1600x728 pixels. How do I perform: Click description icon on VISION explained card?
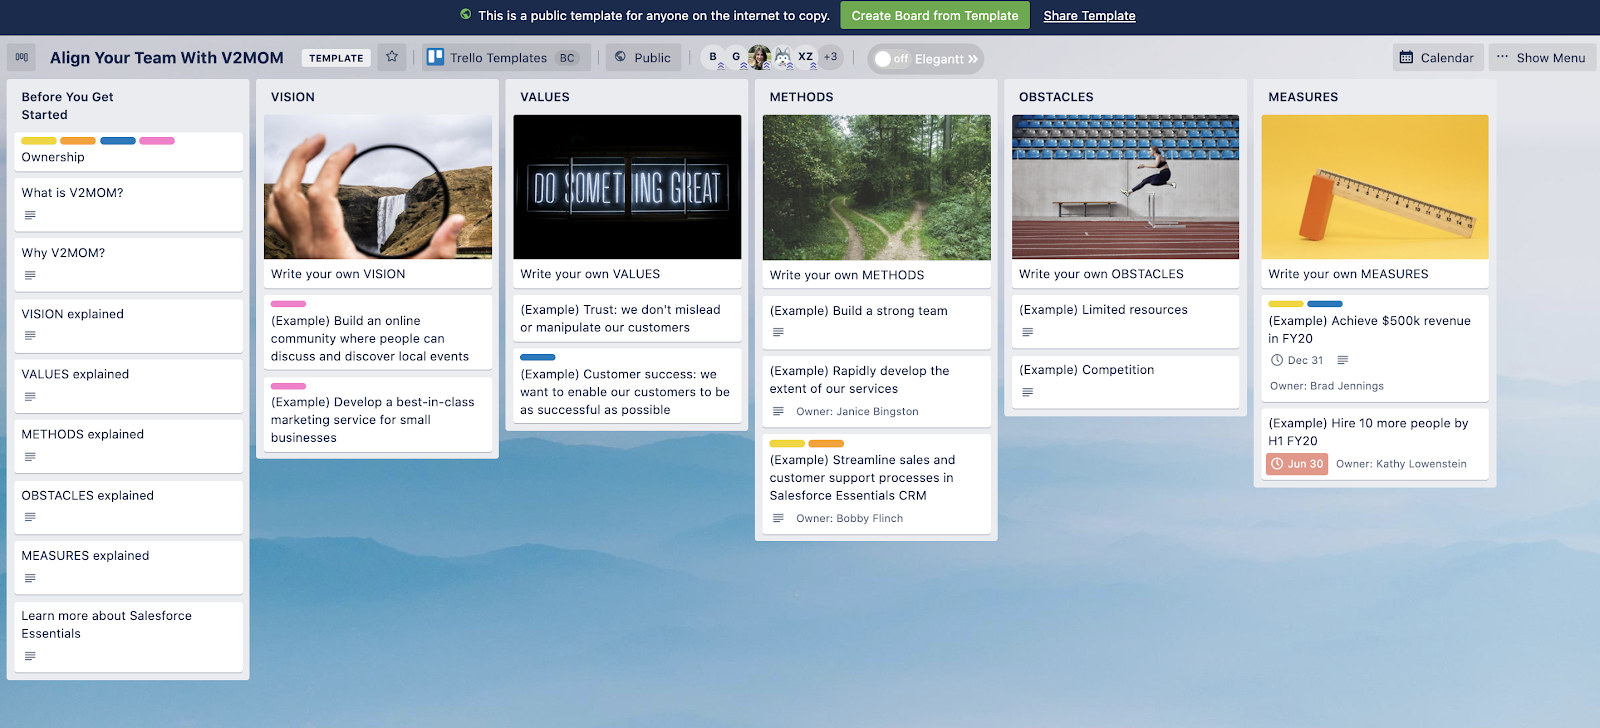coord(30,336)
